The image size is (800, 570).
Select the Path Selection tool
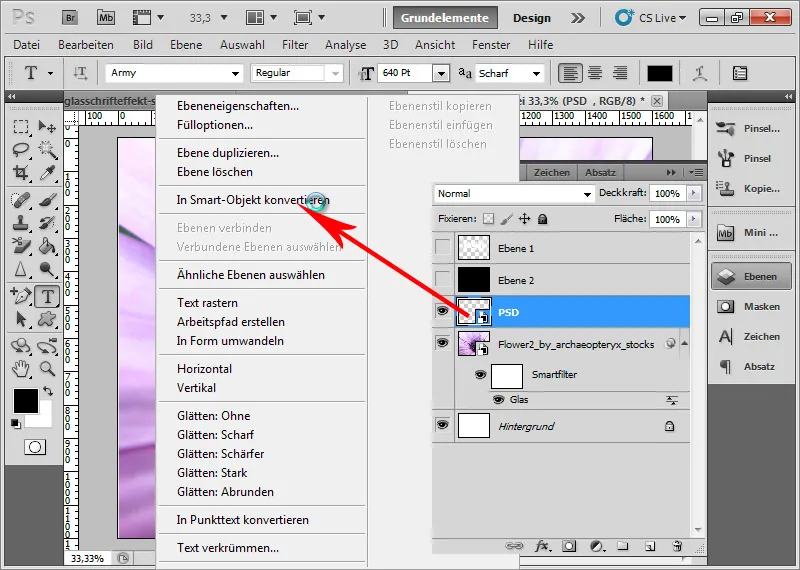point(21,319)
